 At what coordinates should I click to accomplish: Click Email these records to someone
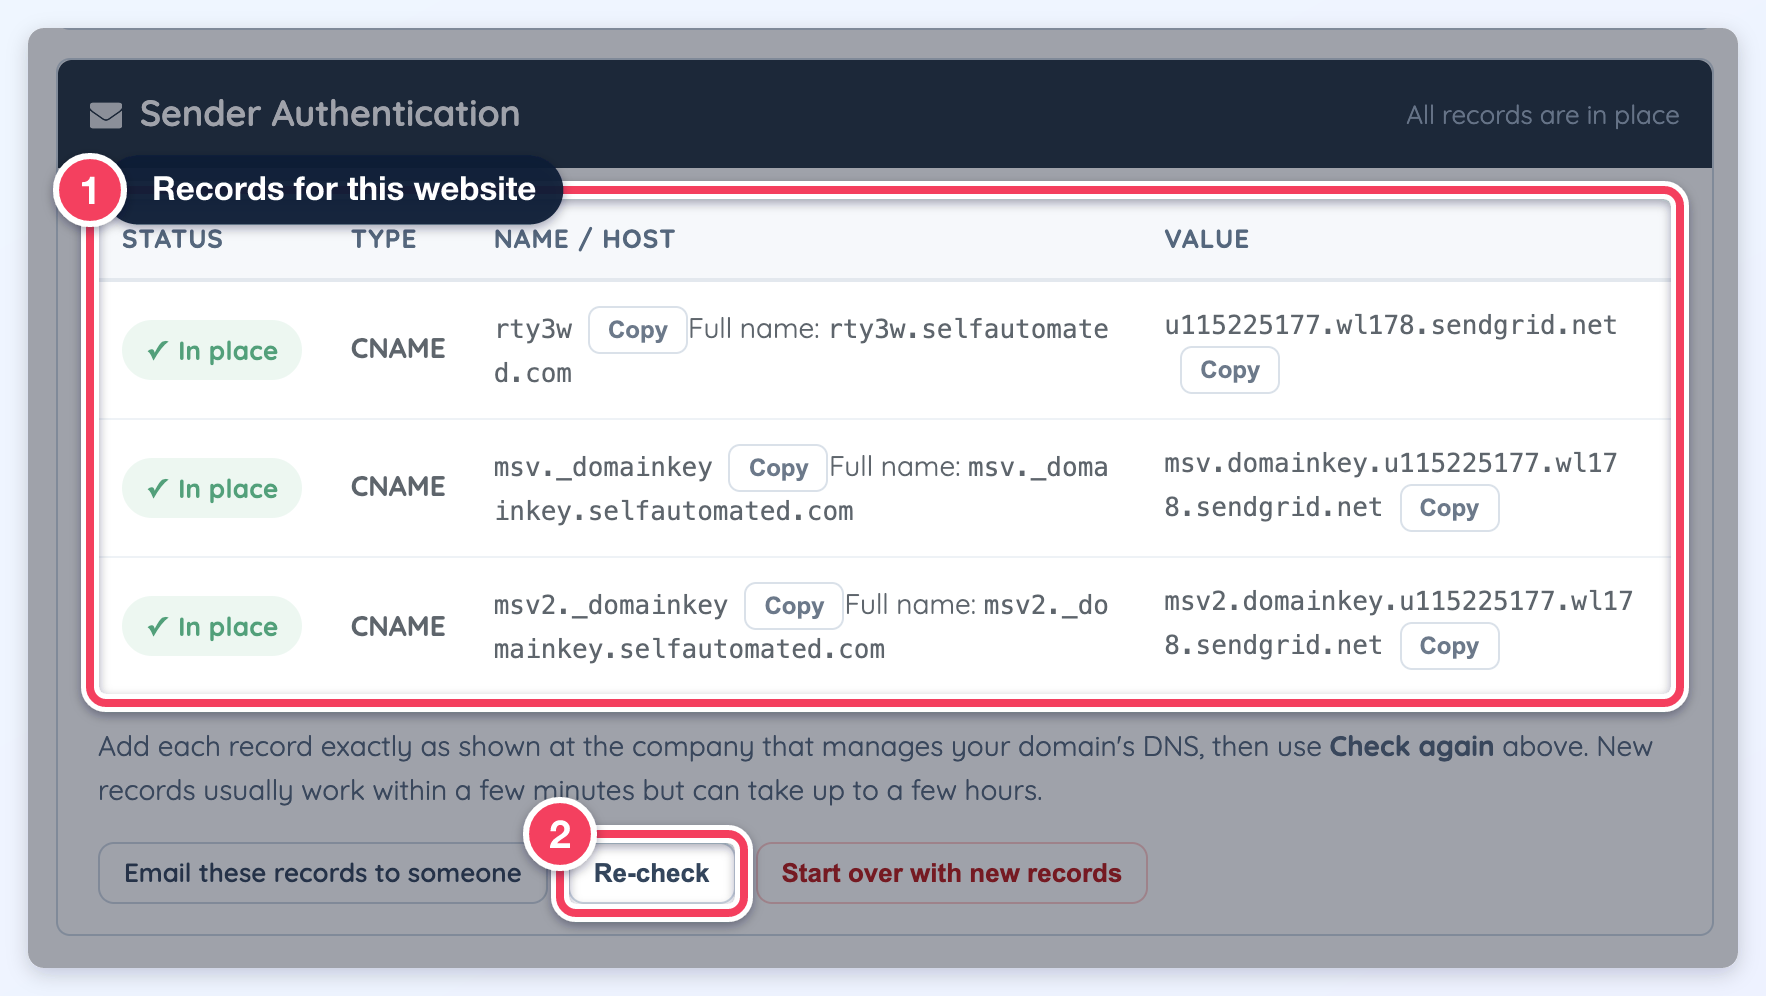(323, 873)
